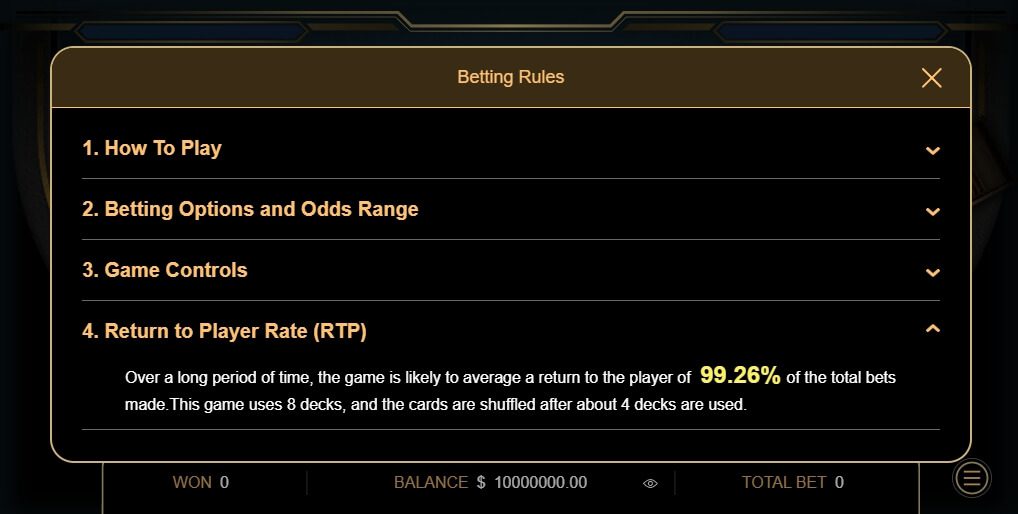This screenshot has width=1018, height=514.
Task: Click Return to Player Rate (RTP) heading
Action: click(224, 331)
